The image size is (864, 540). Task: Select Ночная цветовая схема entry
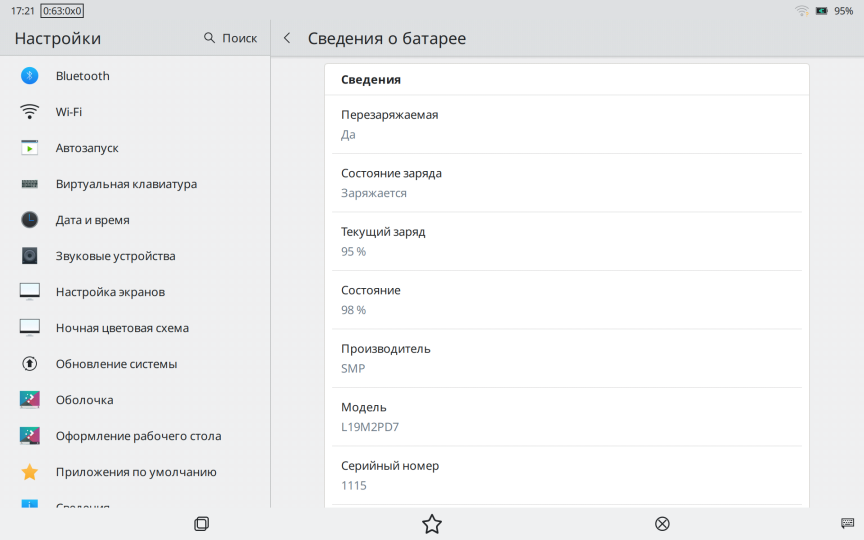(122, 328)
